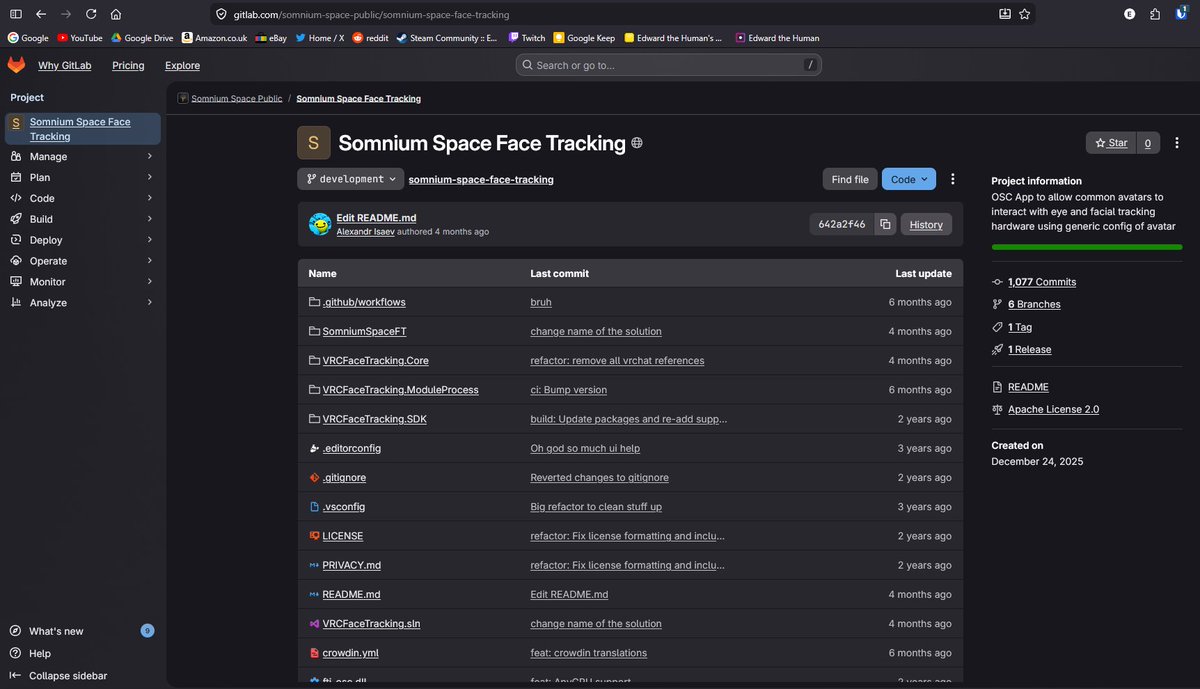Open the development branch dropdown
This screenshot has width=1200, height=689.
coord(350,179)
